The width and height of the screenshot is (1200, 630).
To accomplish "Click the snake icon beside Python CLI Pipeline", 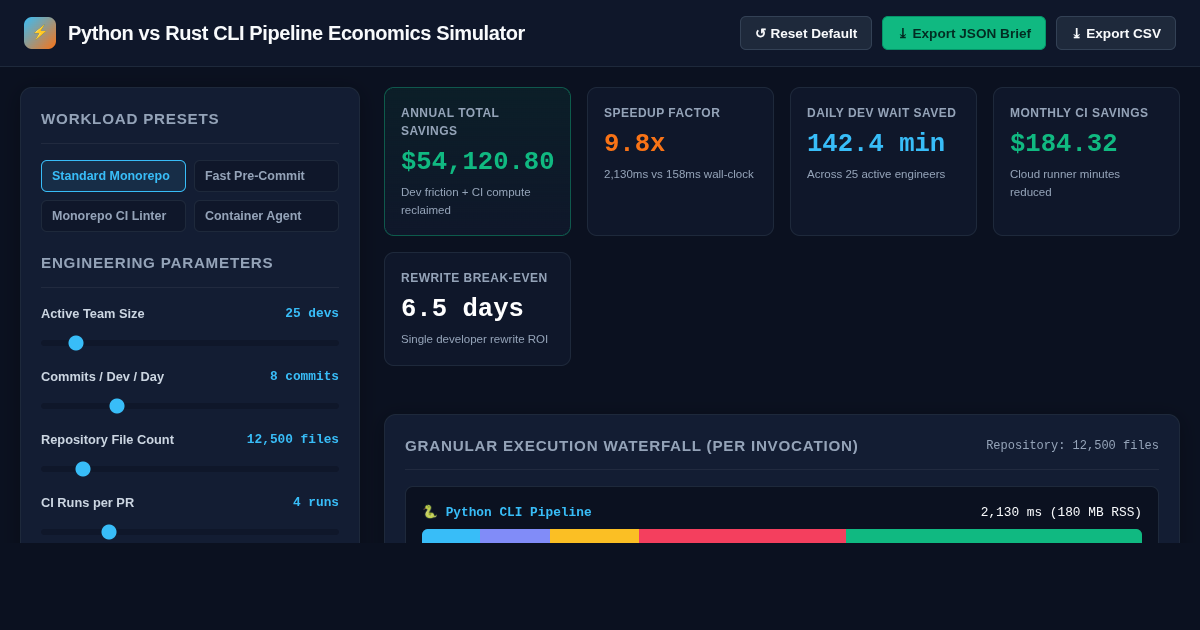I will (x=430, y=512).
